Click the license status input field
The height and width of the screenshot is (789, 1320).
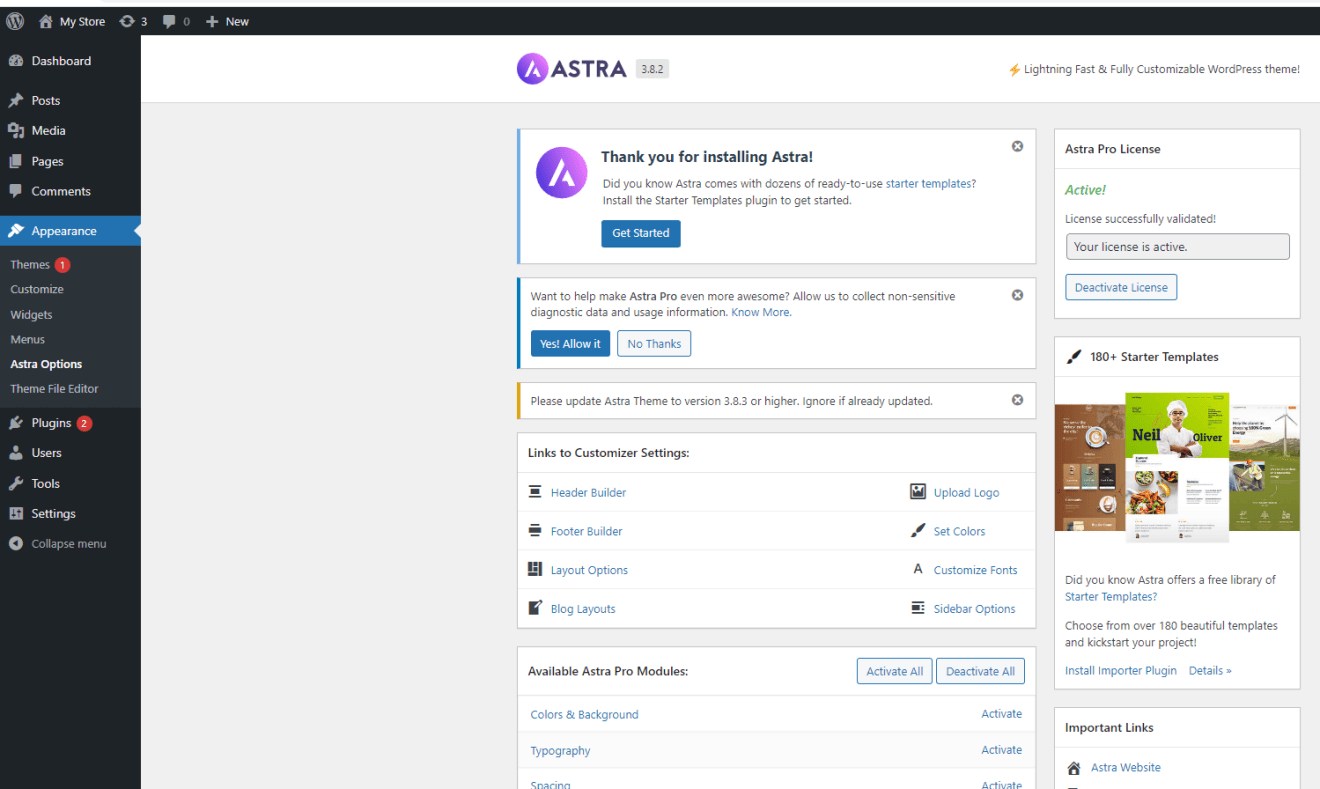(1177, 247)
